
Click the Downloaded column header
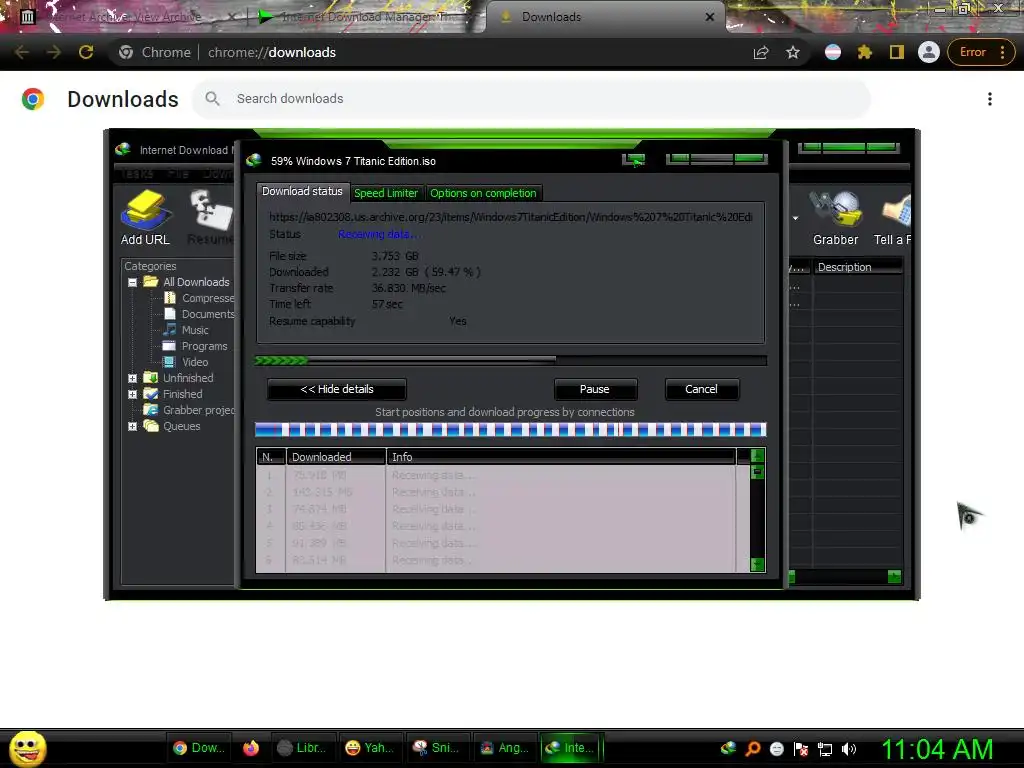point(336,456)
